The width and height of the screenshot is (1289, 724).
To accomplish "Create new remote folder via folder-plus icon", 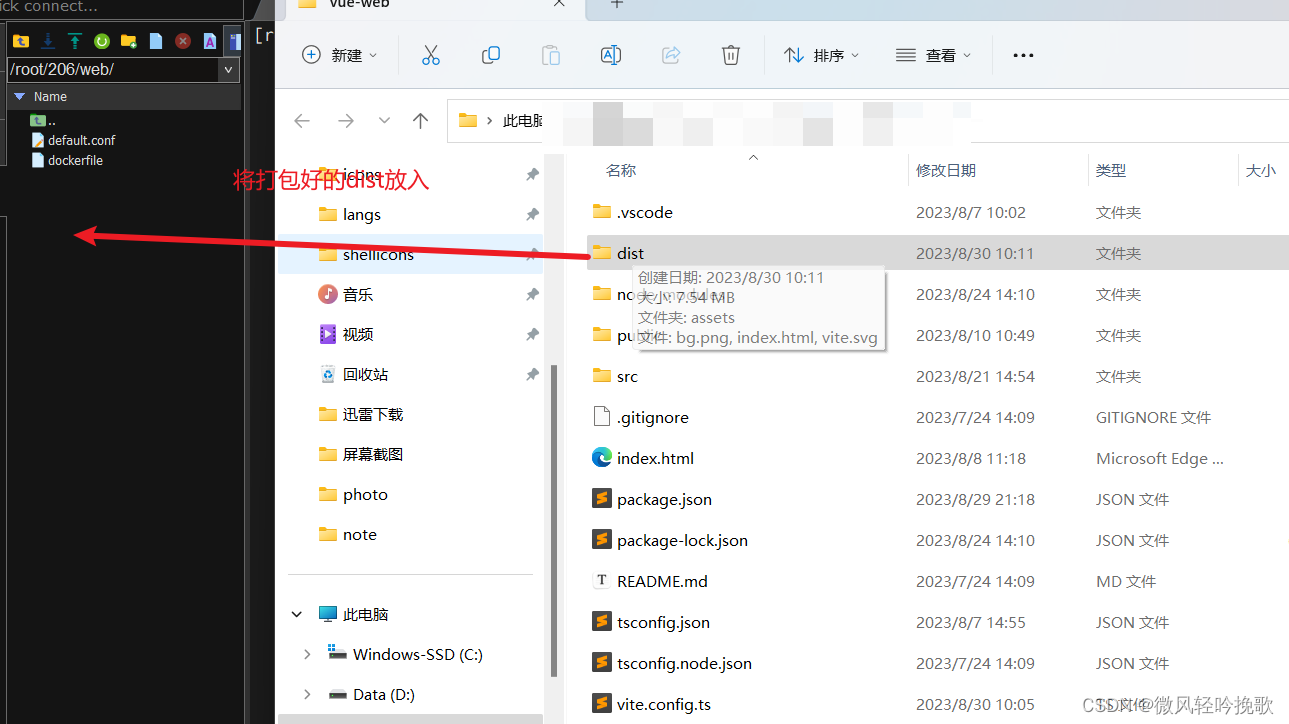I will [128, 41].
